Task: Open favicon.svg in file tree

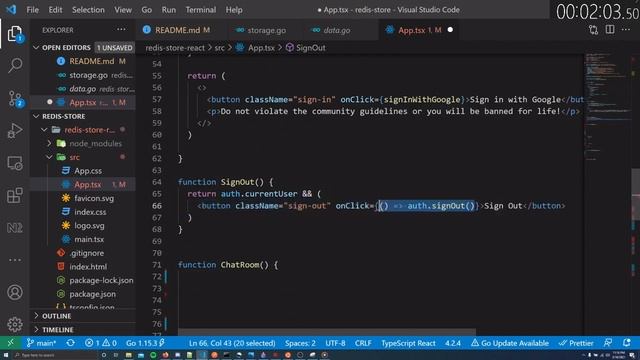Action: click(x=94, y=198)
